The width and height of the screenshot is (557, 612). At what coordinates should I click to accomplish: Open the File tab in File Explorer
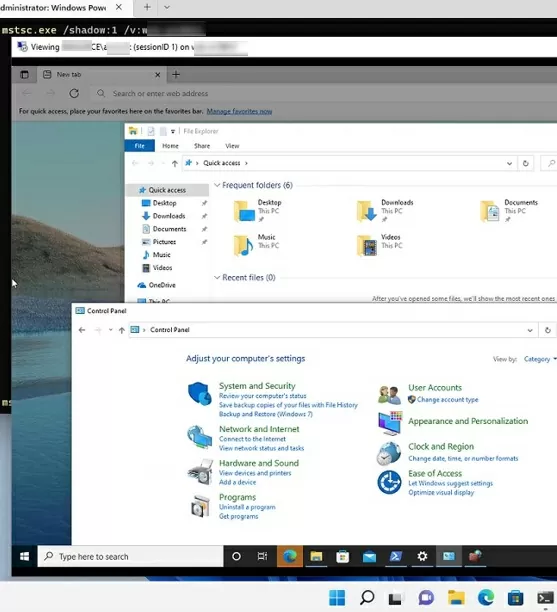139,146
